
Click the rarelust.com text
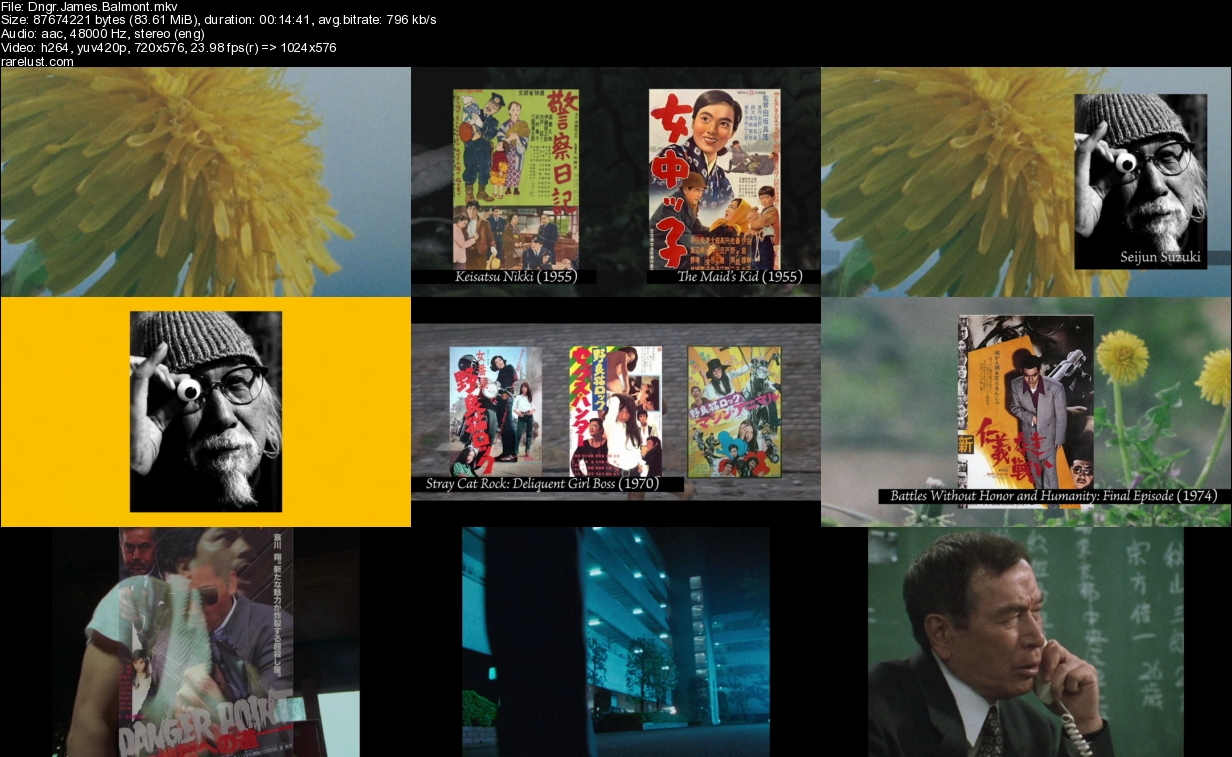coord(38,61)
